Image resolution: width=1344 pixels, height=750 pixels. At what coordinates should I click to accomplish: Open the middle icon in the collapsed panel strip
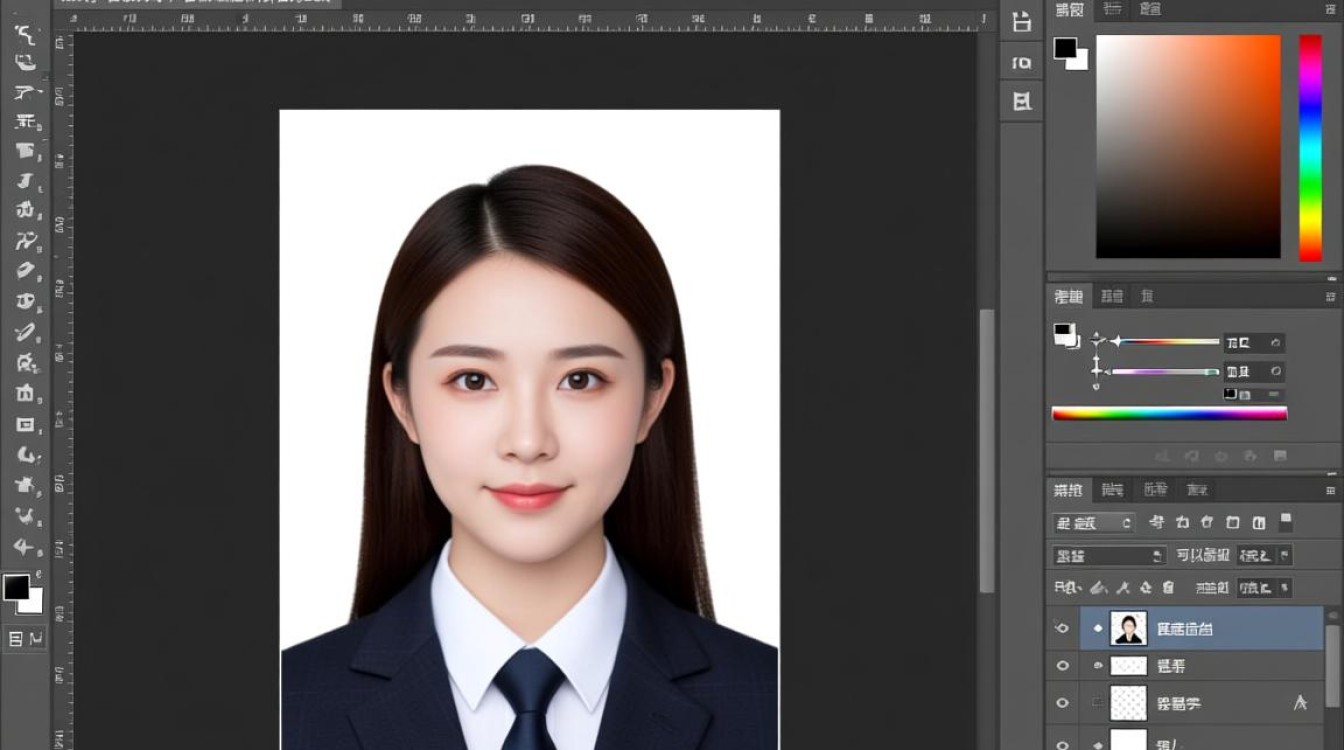(1021, 63)
